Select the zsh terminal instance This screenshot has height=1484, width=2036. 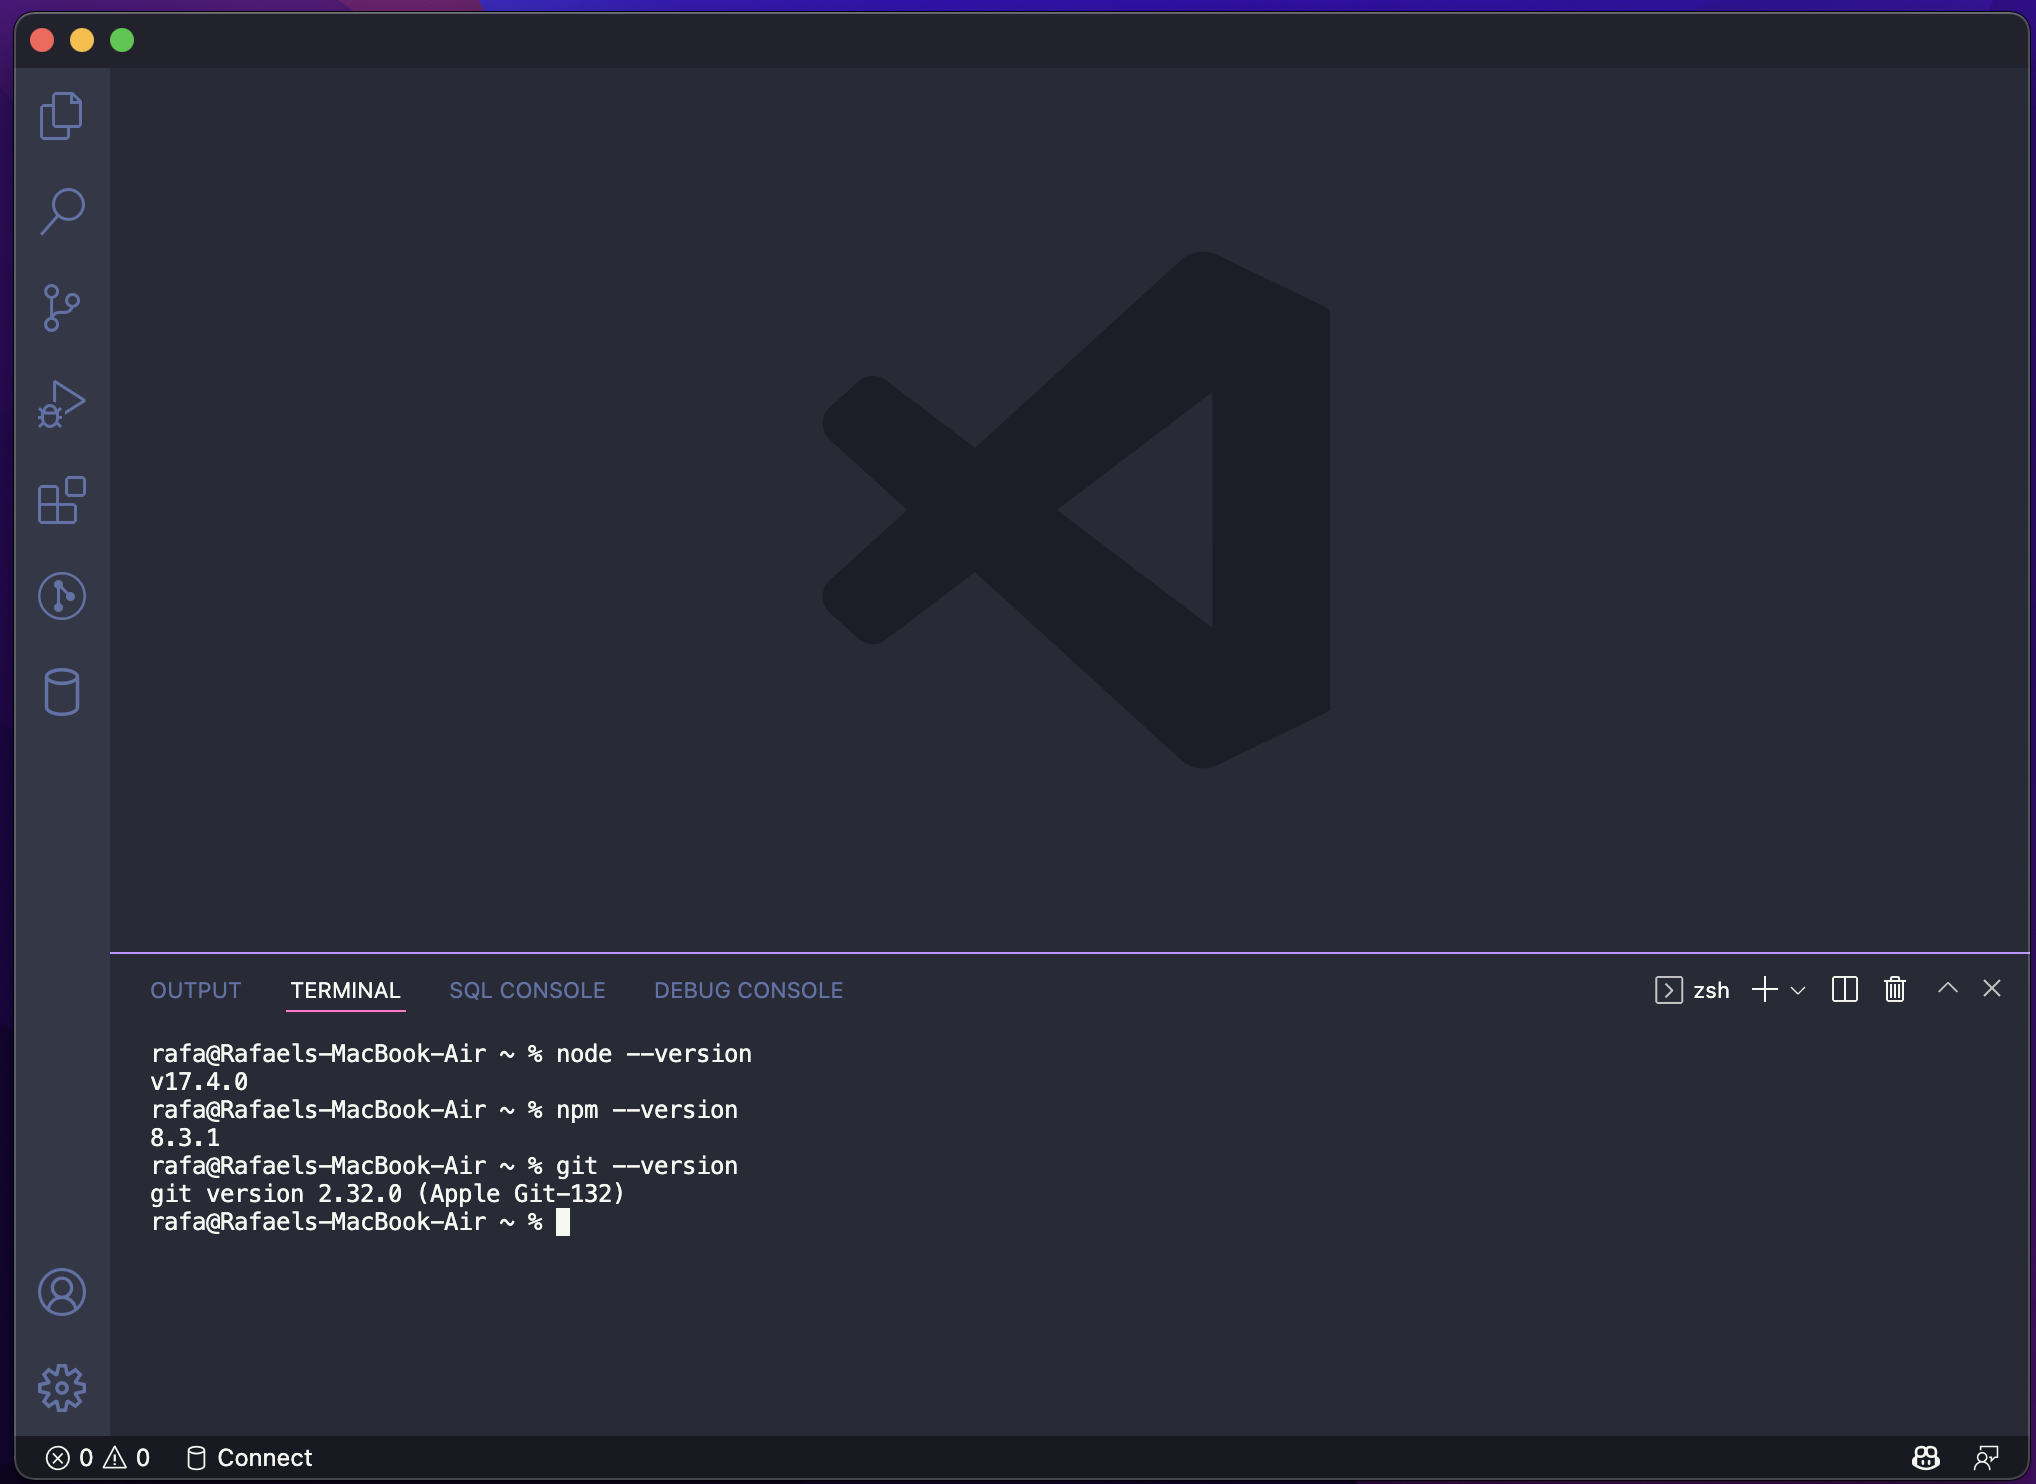(x=1692, y=990)
